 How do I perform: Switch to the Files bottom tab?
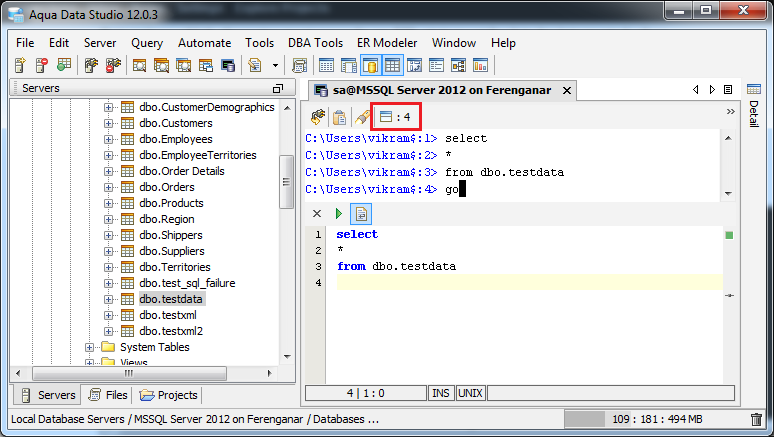[x=108, y=395]
